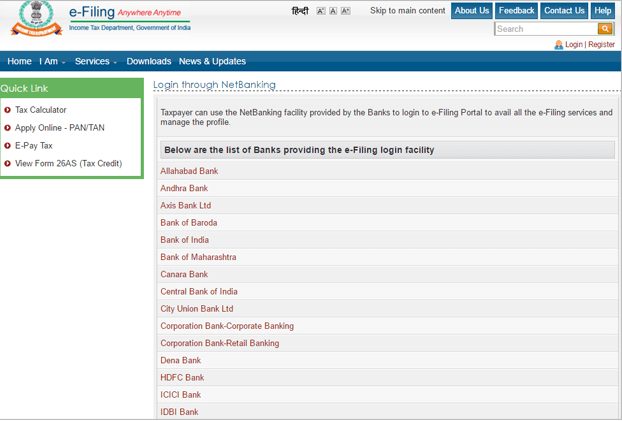Choose Axis Bank Ltd
The image size is (622, 421).
coord(186,206)
